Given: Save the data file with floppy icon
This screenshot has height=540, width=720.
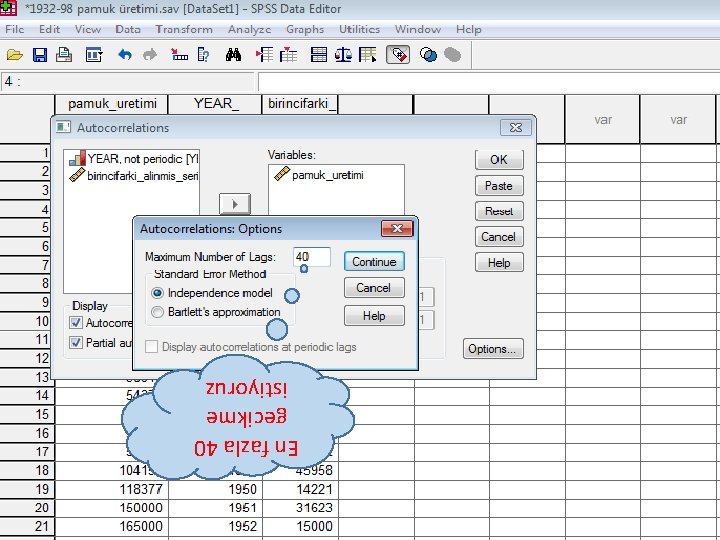Looking at the screenshot, I should pos(39,55).
